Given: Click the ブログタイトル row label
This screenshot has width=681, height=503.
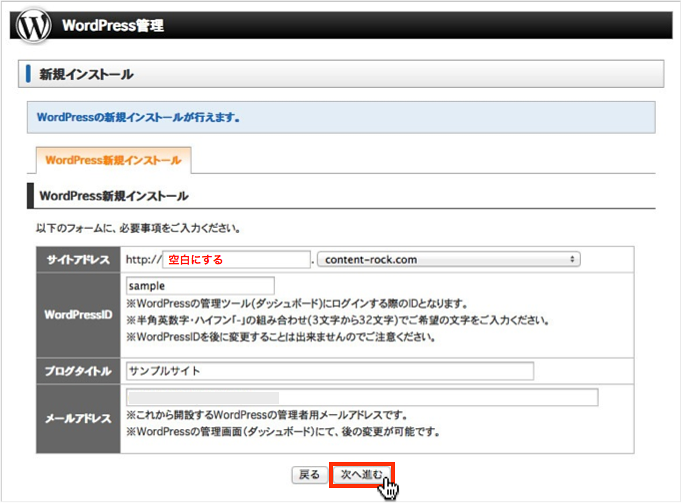Looking at the screenshot, I should tap(78, 371).
